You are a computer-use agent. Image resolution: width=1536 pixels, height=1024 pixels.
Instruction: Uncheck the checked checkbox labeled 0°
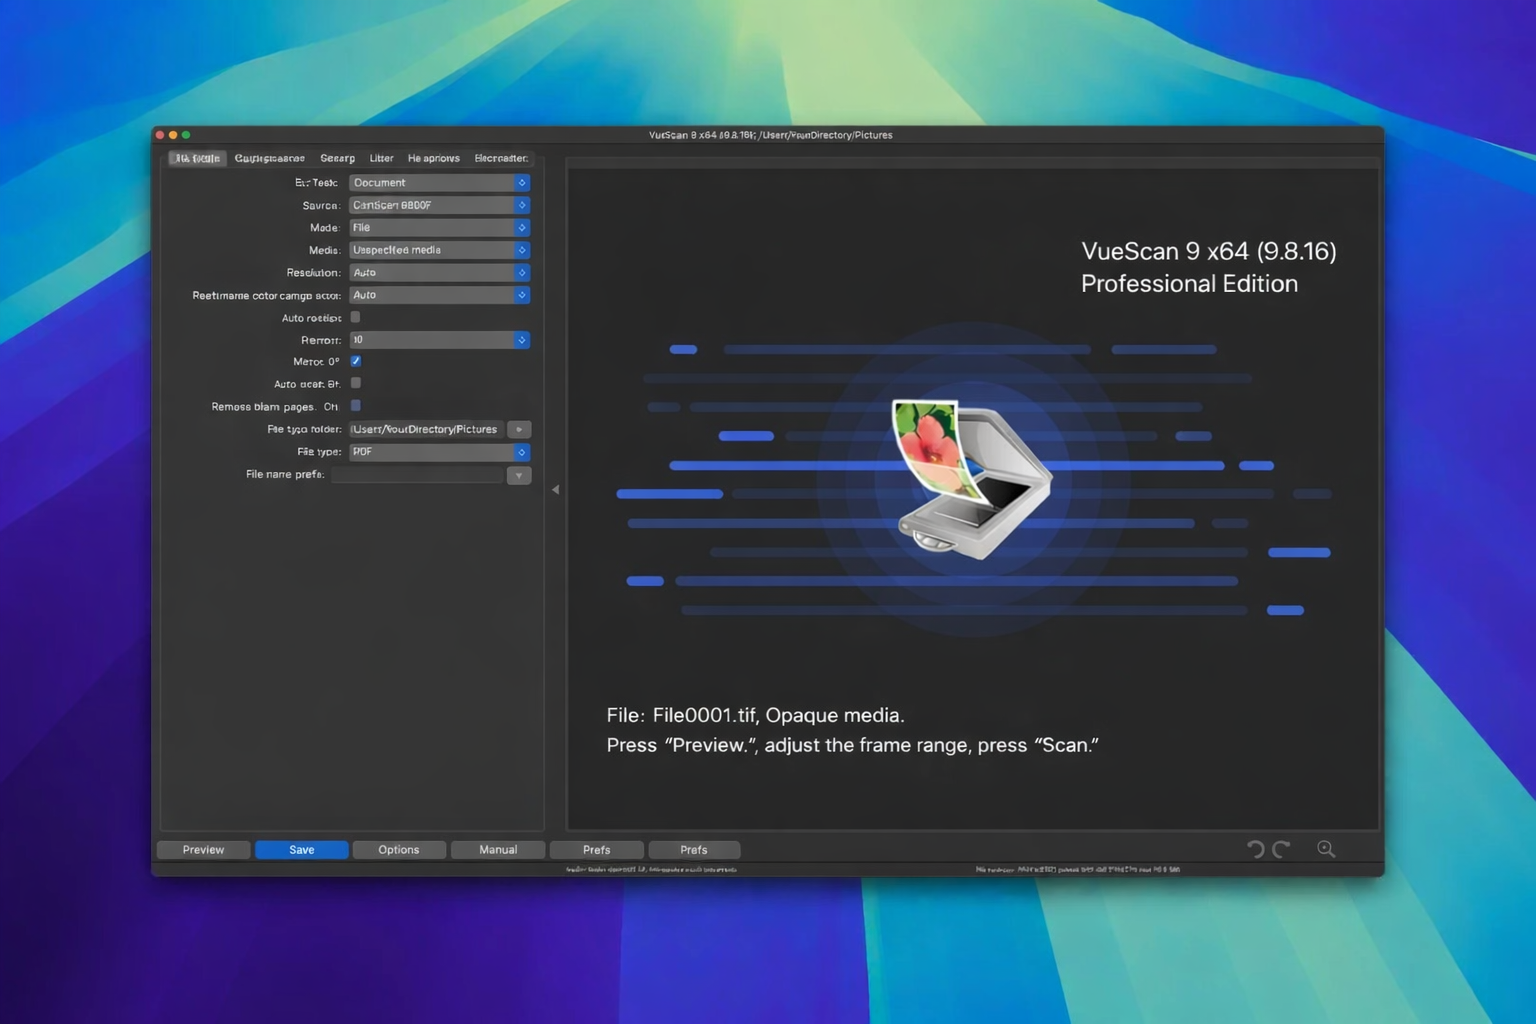355,361
